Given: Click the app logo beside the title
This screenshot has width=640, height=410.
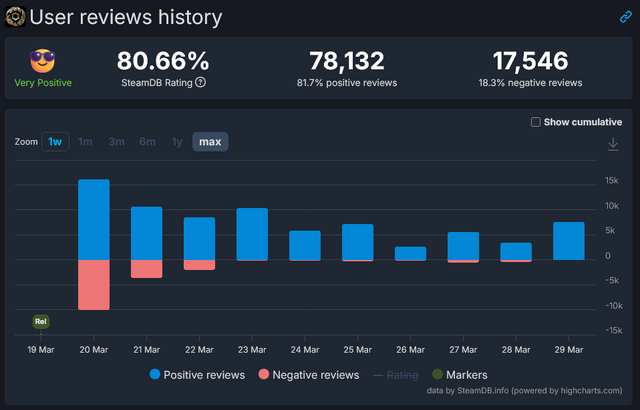Looking at the screenshot, I should [14, 17].
